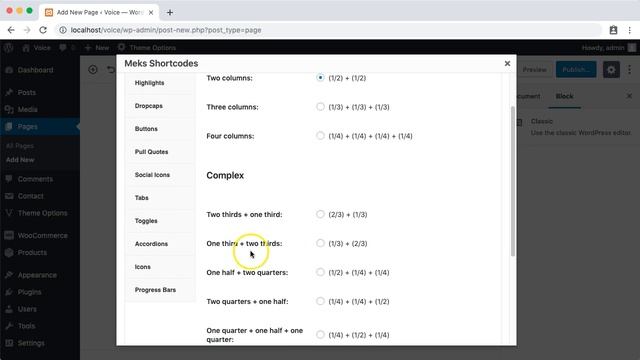The height and width of the screenshot is (360, 640).
Task: Open the Dropcaps shortcode tab
Action: (x=160, y=106)
